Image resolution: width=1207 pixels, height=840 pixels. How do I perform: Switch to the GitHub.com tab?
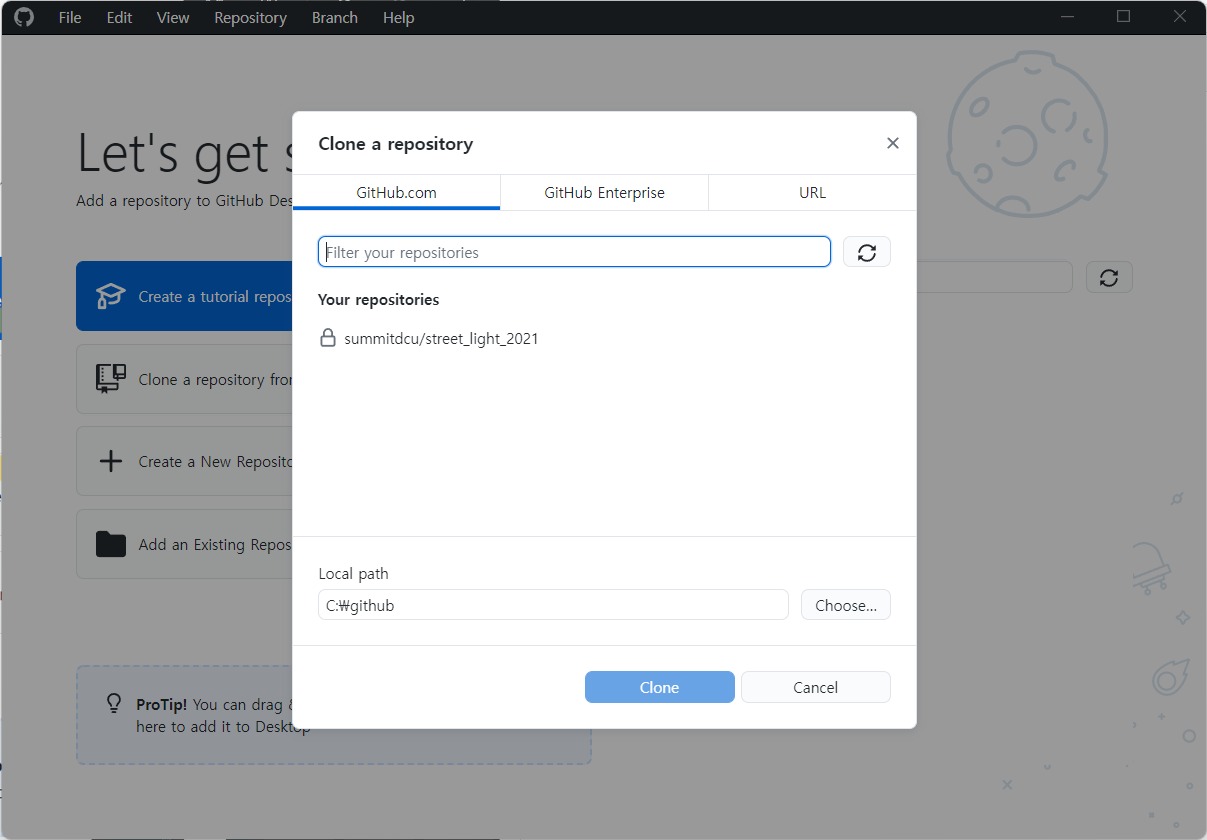[397, 193]
